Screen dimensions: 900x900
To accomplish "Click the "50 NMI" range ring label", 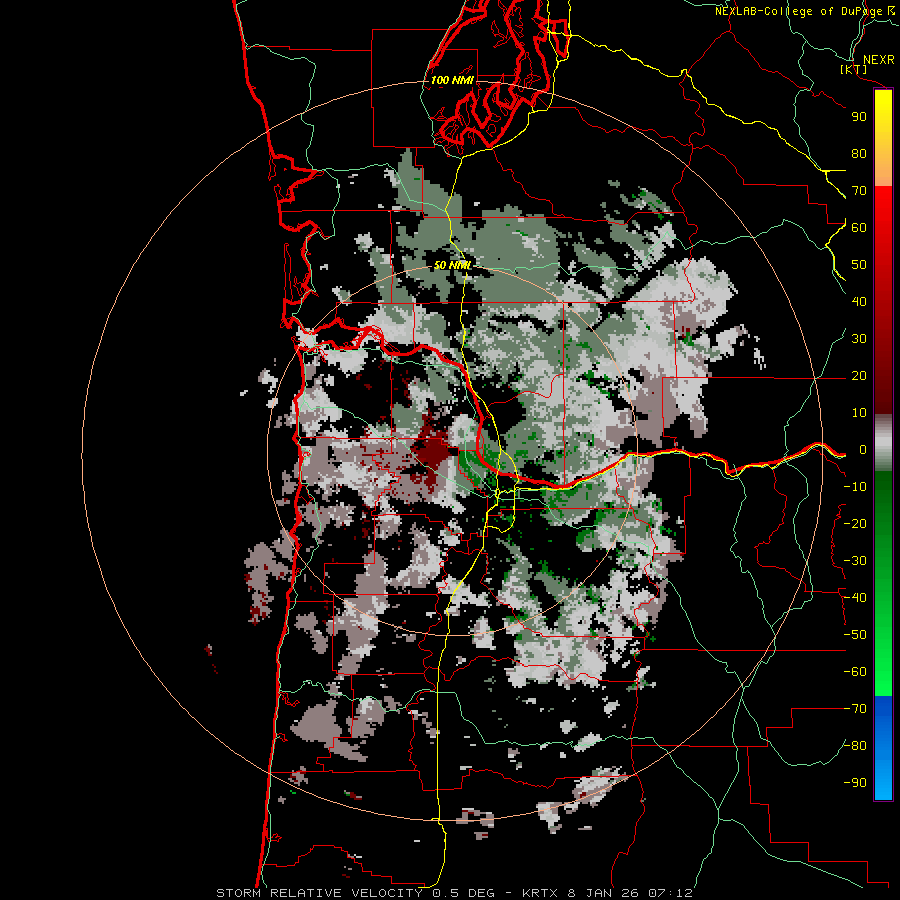I will tap(452, 265).
